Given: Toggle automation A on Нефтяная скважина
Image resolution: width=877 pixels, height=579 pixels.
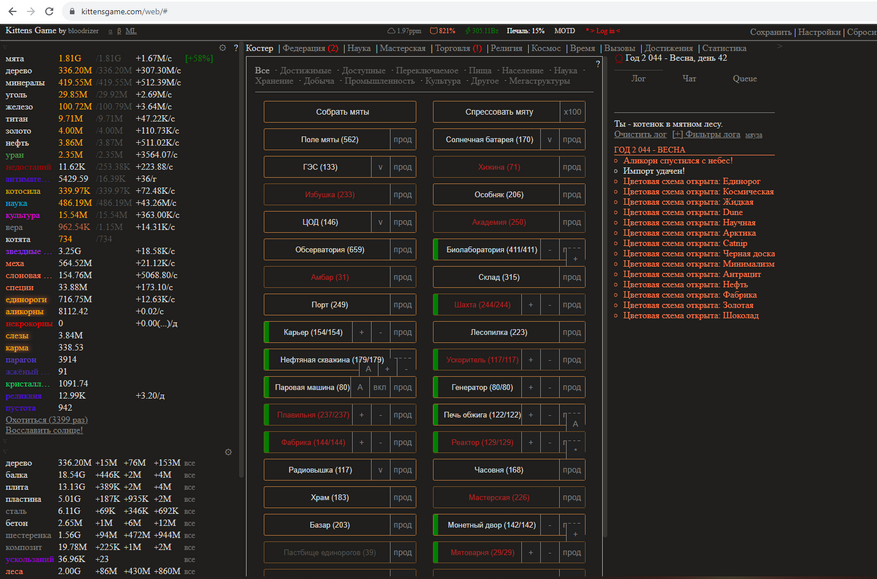Looking at the screenshot, I should click(x=368, y=369).
